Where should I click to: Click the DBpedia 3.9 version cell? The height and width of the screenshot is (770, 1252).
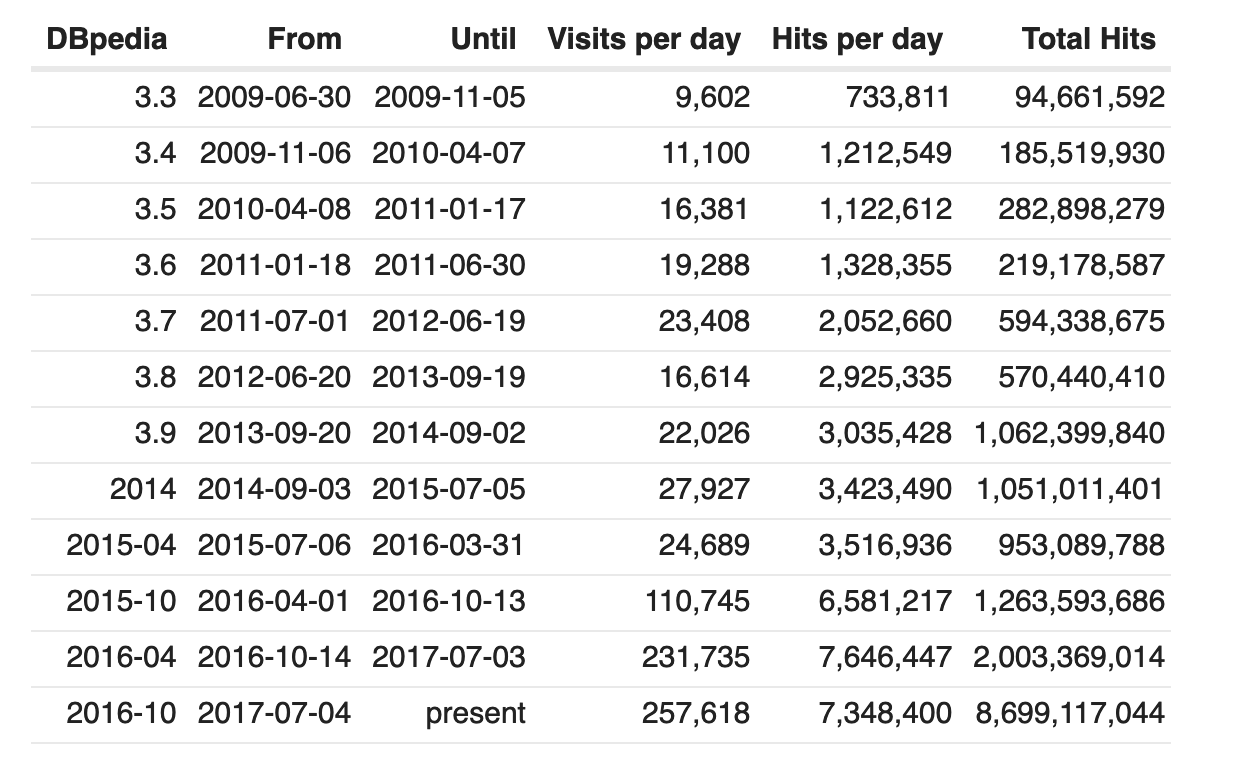coord(155,433)
